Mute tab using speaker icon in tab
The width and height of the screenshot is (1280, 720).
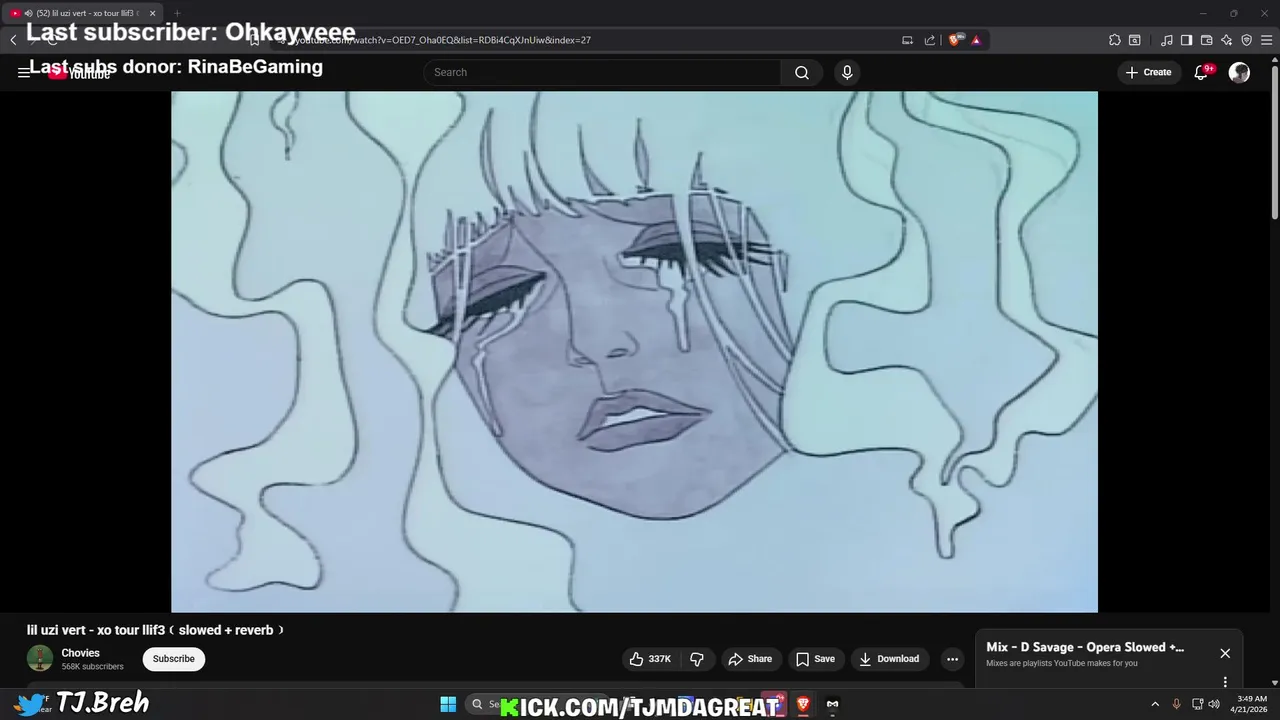28,13
